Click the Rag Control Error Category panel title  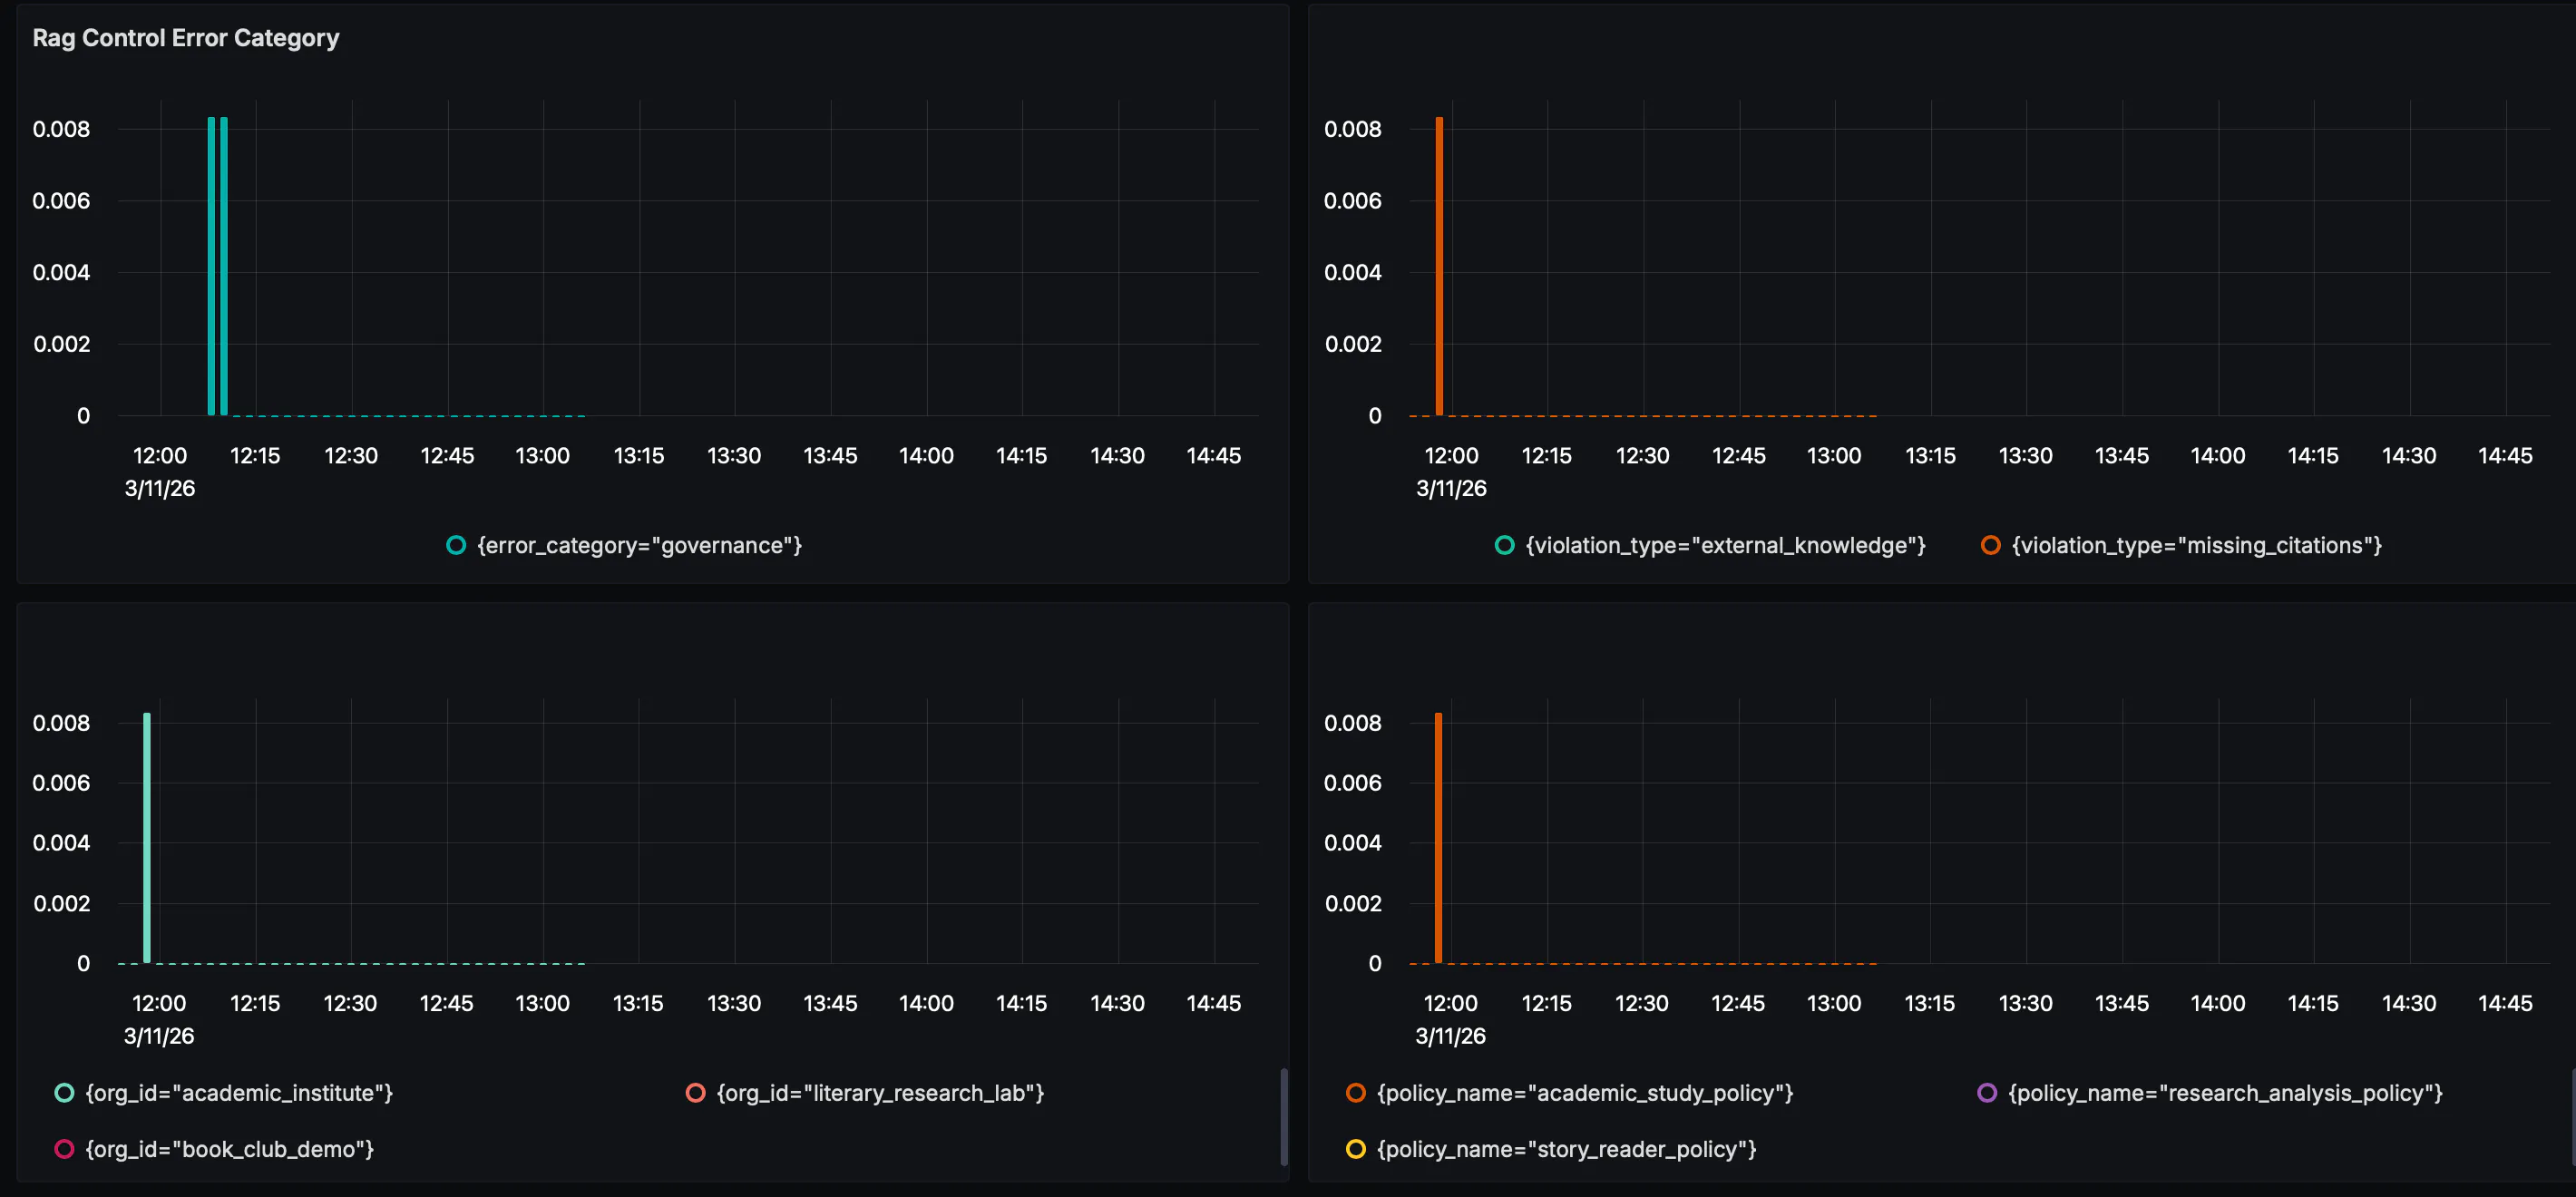tap(186, 38)
